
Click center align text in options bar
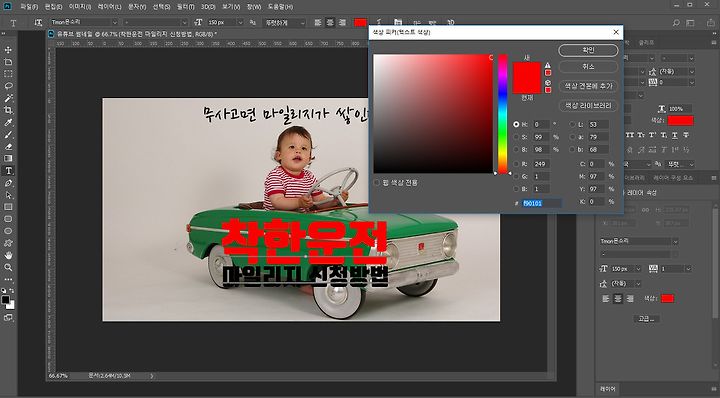tap(330, 22)
